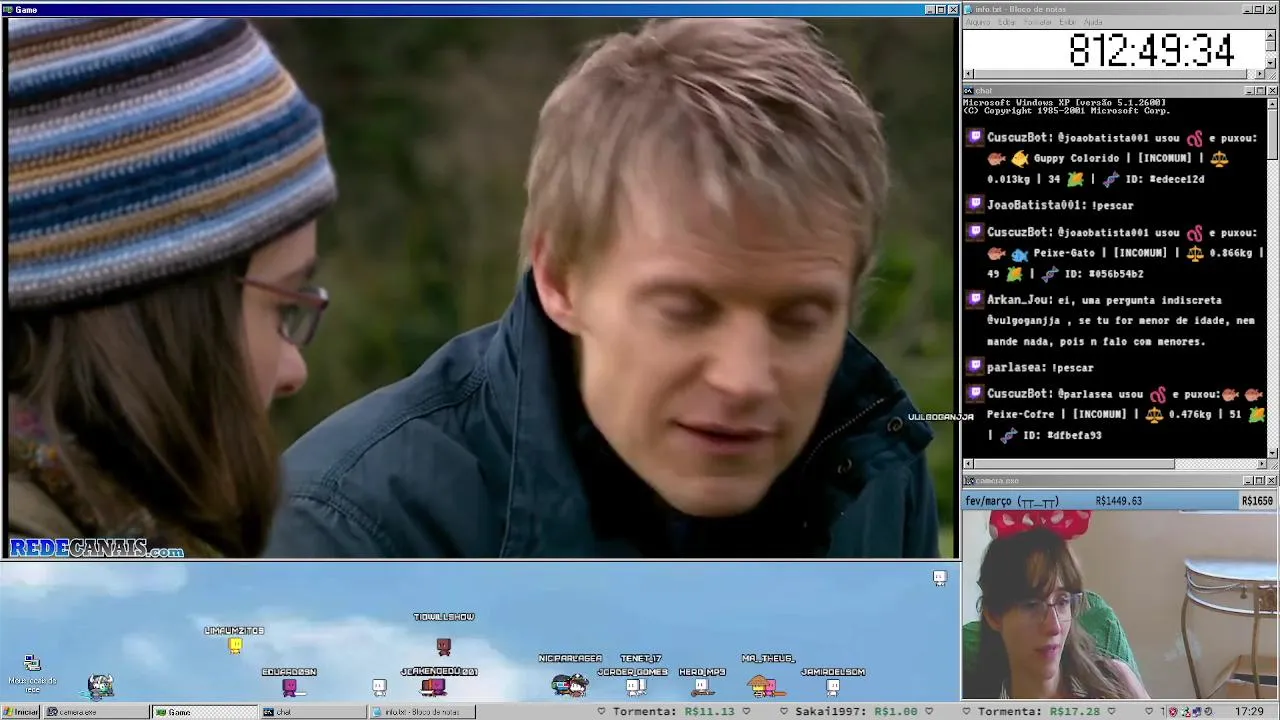Click the webcam video feed
This screenshot has height=720, width=1280.
[1120, 604]
